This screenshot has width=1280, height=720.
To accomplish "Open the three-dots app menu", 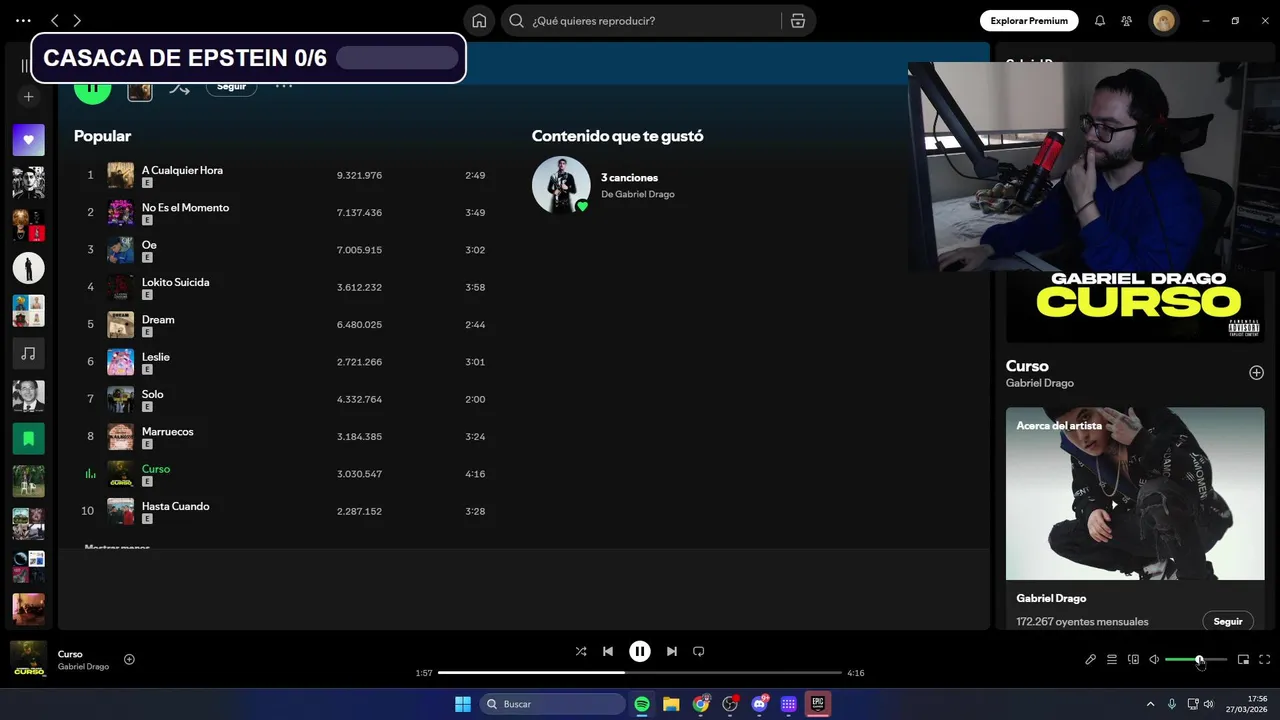I will 23,21.
